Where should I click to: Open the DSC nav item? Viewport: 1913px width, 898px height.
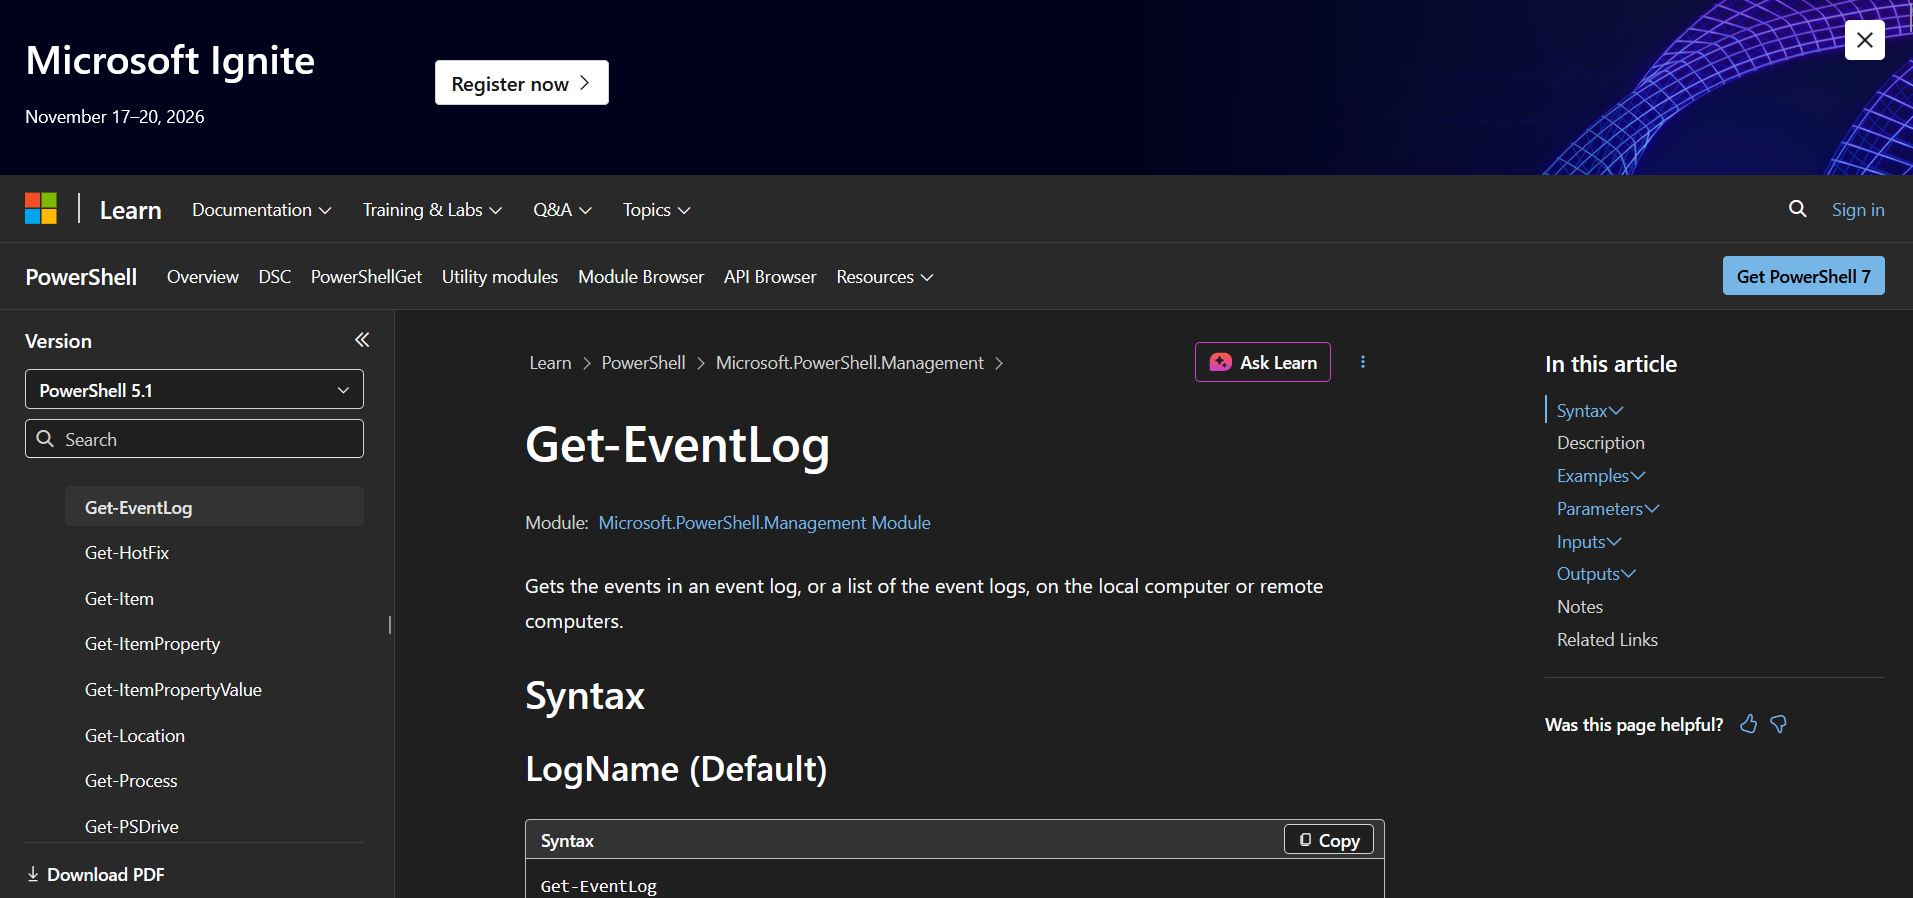pyautogui.click(x=275, y=276)
